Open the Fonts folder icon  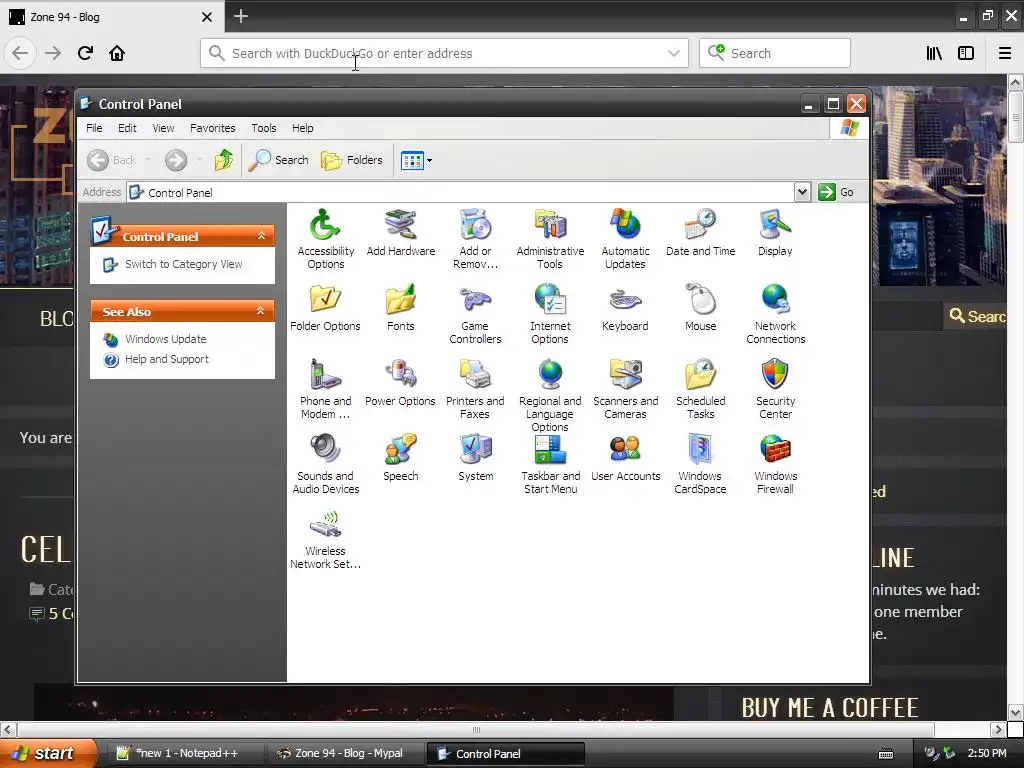coord(400,308)
